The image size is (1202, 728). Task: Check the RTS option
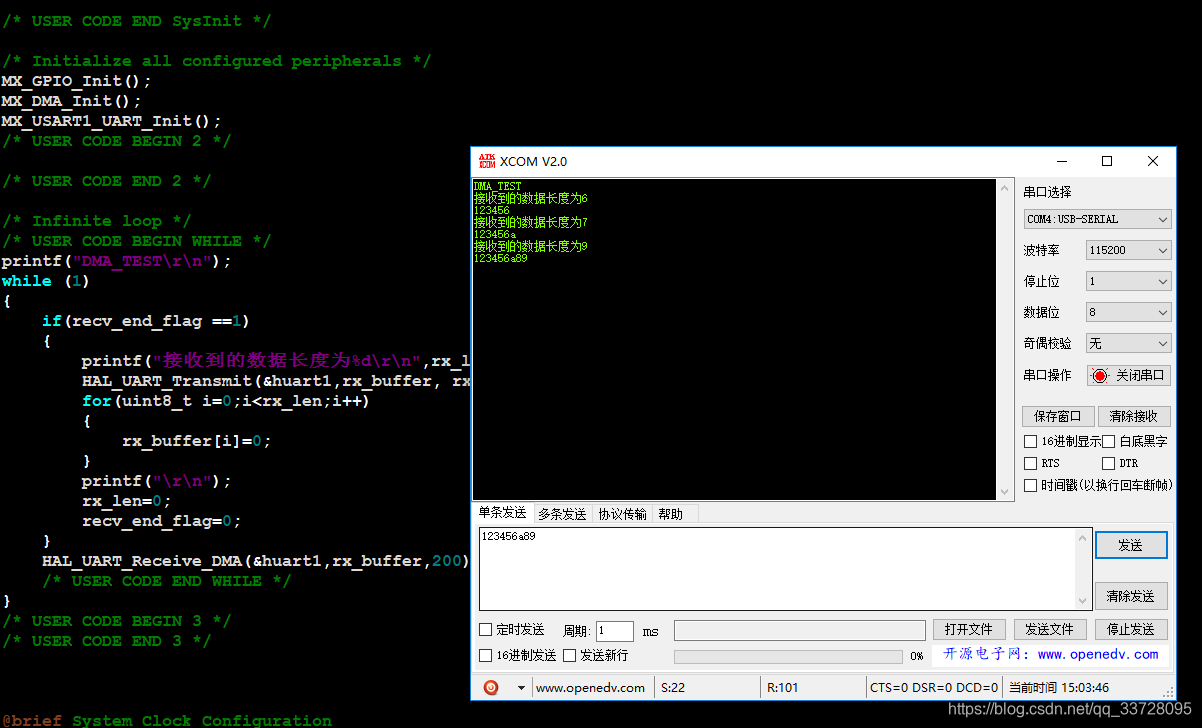(1030, 463)
